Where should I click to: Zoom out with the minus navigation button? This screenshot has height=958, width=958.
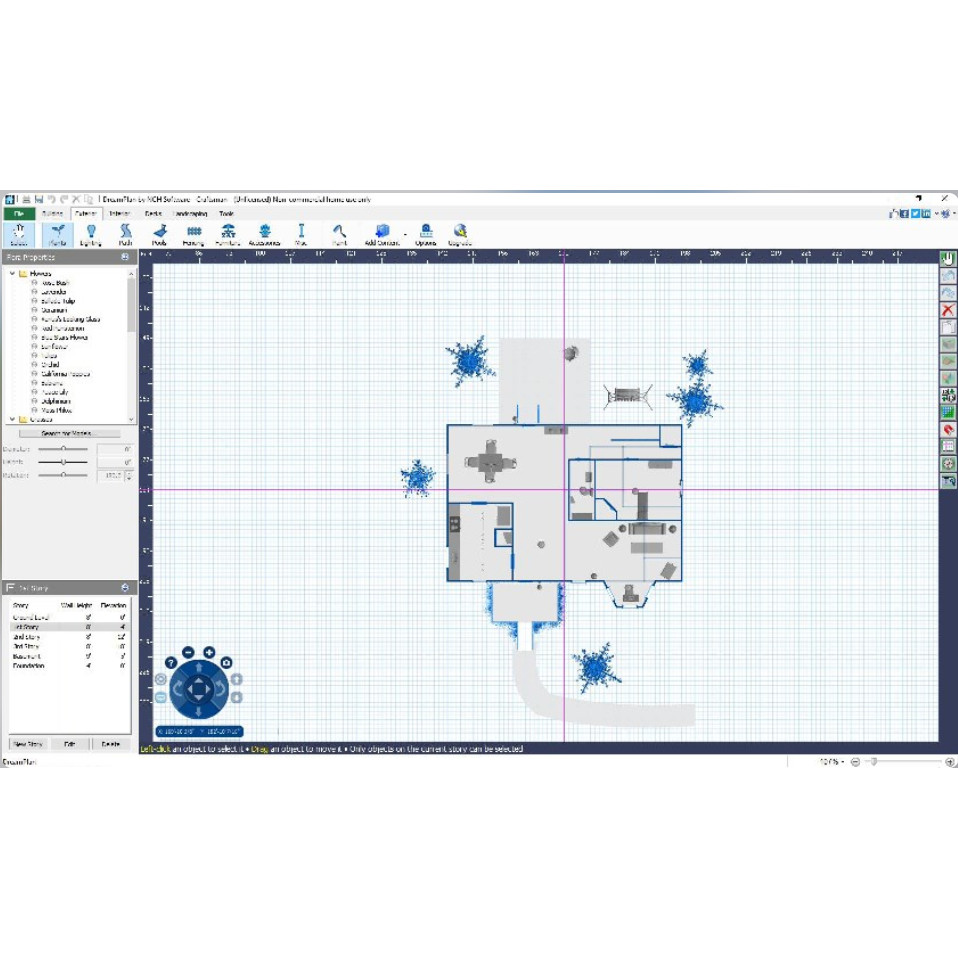pos(188,653)
